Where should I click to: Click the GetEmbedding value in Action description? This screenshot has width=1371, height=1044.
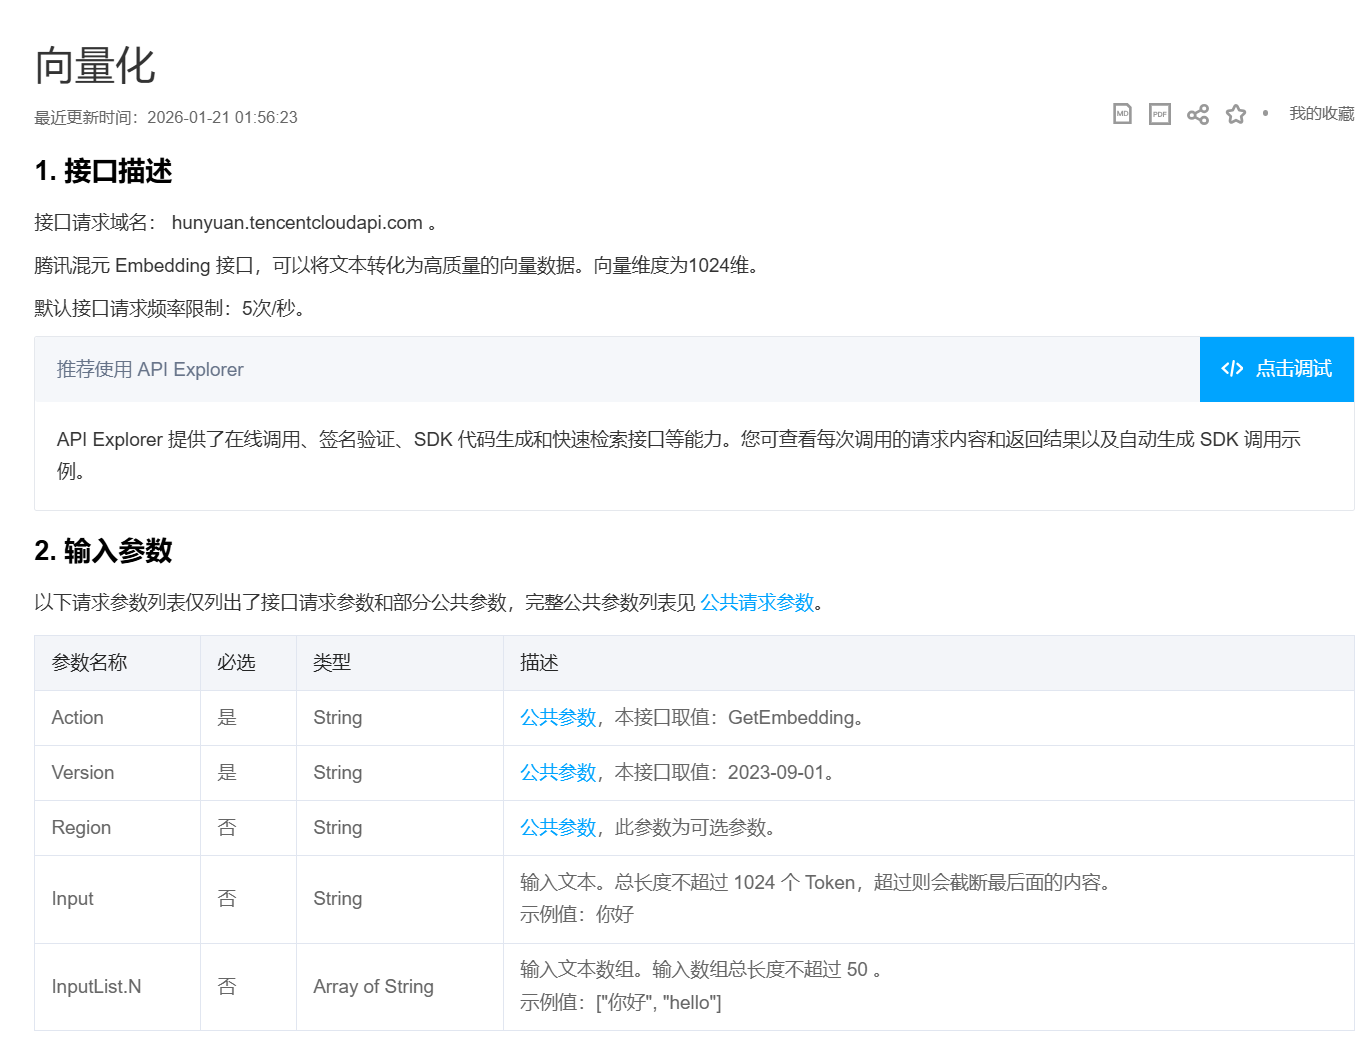(x=791, y=717)
